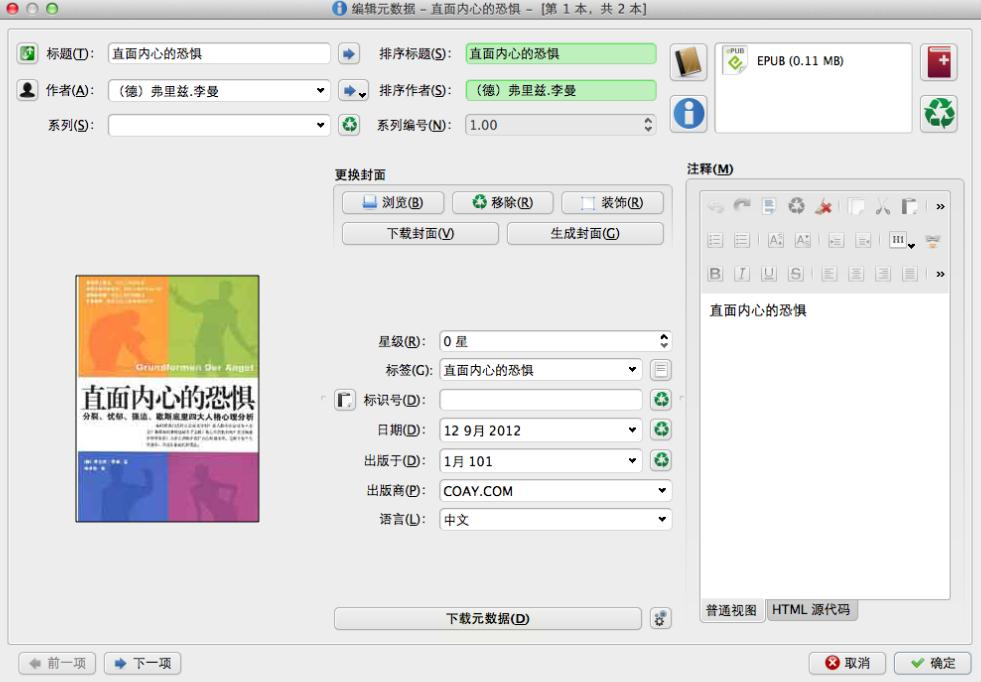Increase indentation icon in comments toolbar
This screenshot has height=682, width=981.
836,240
